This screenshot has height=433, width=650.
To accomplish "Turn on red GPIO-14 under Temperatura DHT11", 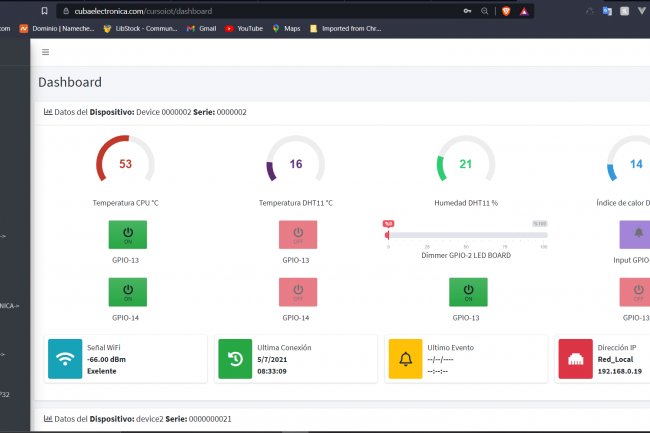I will [297, 292].
